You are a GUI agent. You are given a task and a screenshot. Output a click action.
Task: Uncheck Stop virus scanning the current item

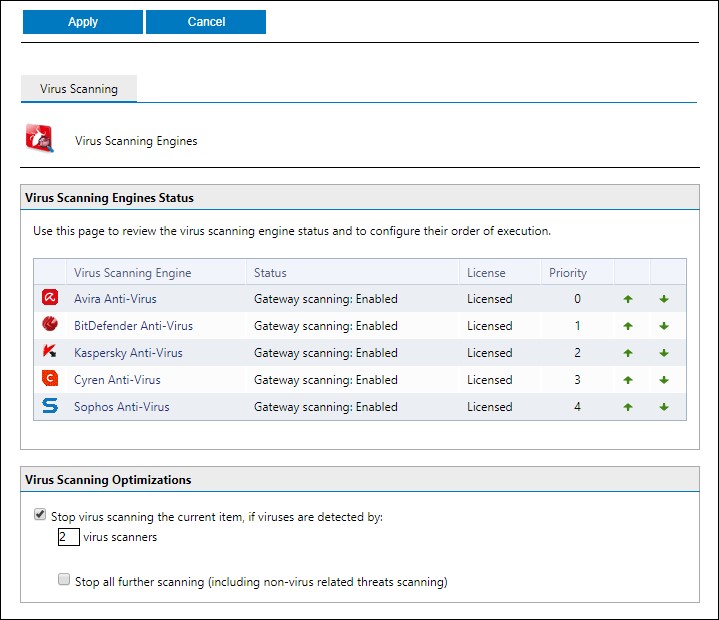click(x=40, y=514)
